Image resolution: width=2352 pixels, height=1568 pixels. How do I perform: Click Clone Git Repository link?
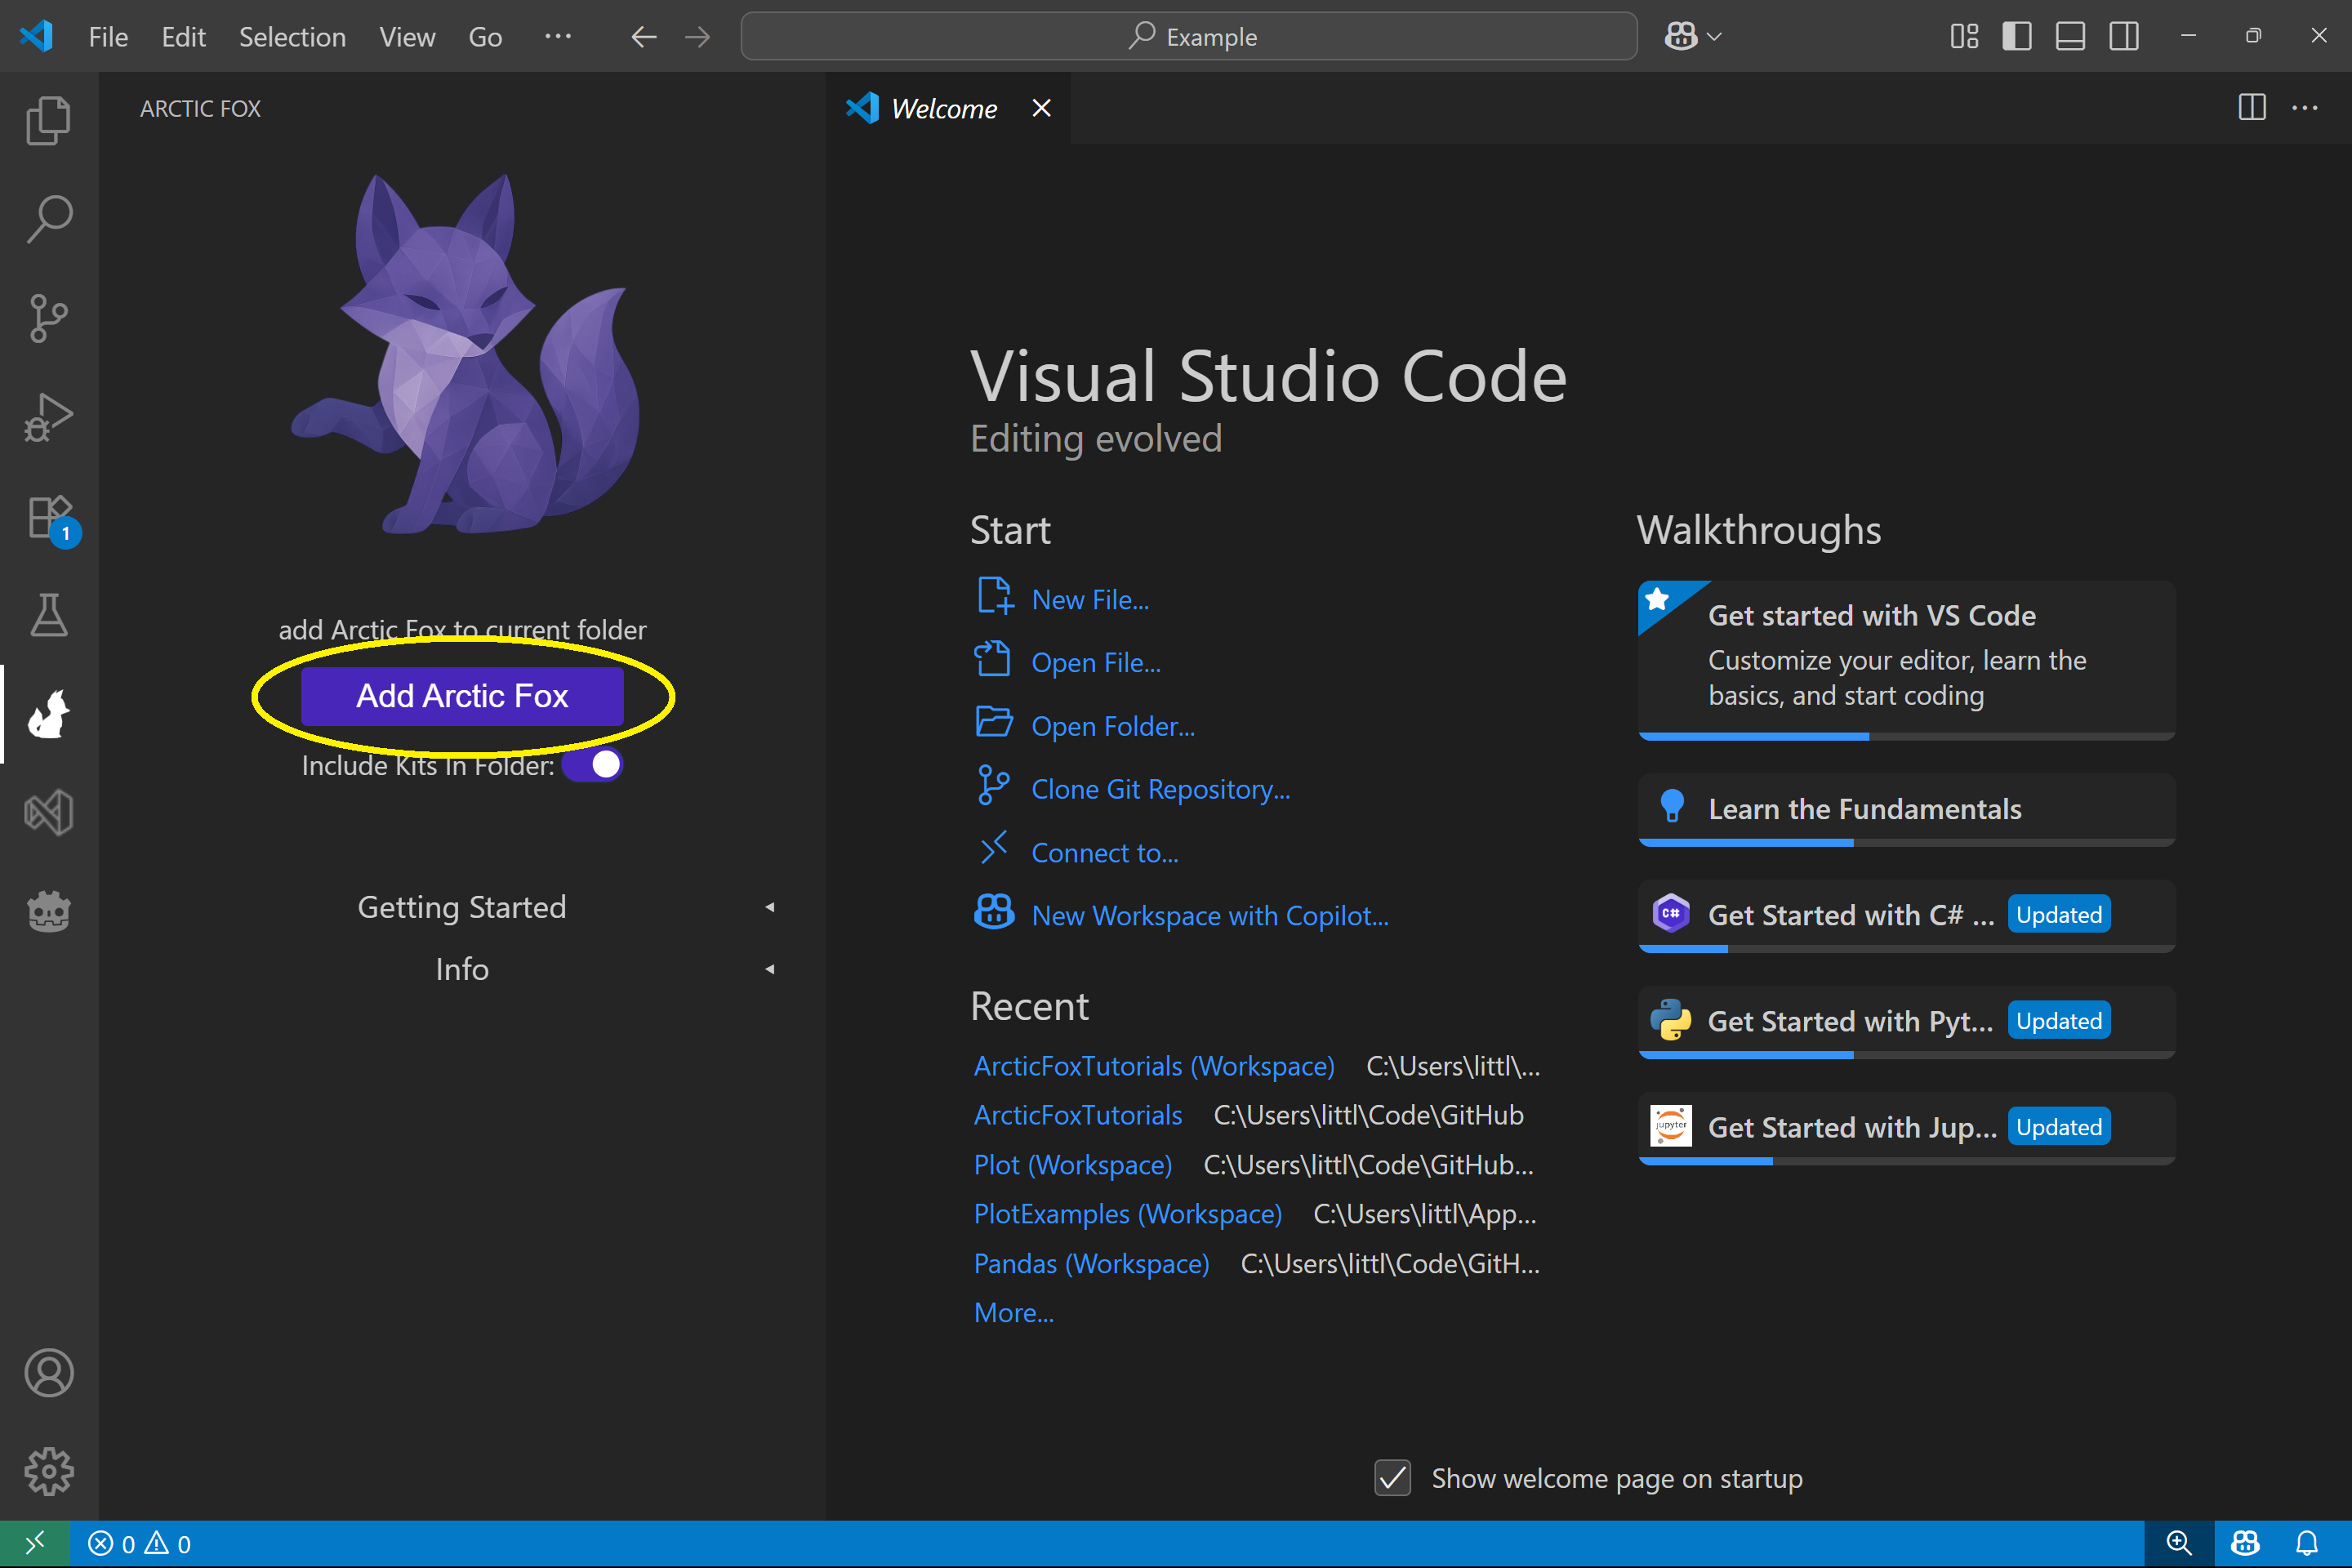(1161, 789)
